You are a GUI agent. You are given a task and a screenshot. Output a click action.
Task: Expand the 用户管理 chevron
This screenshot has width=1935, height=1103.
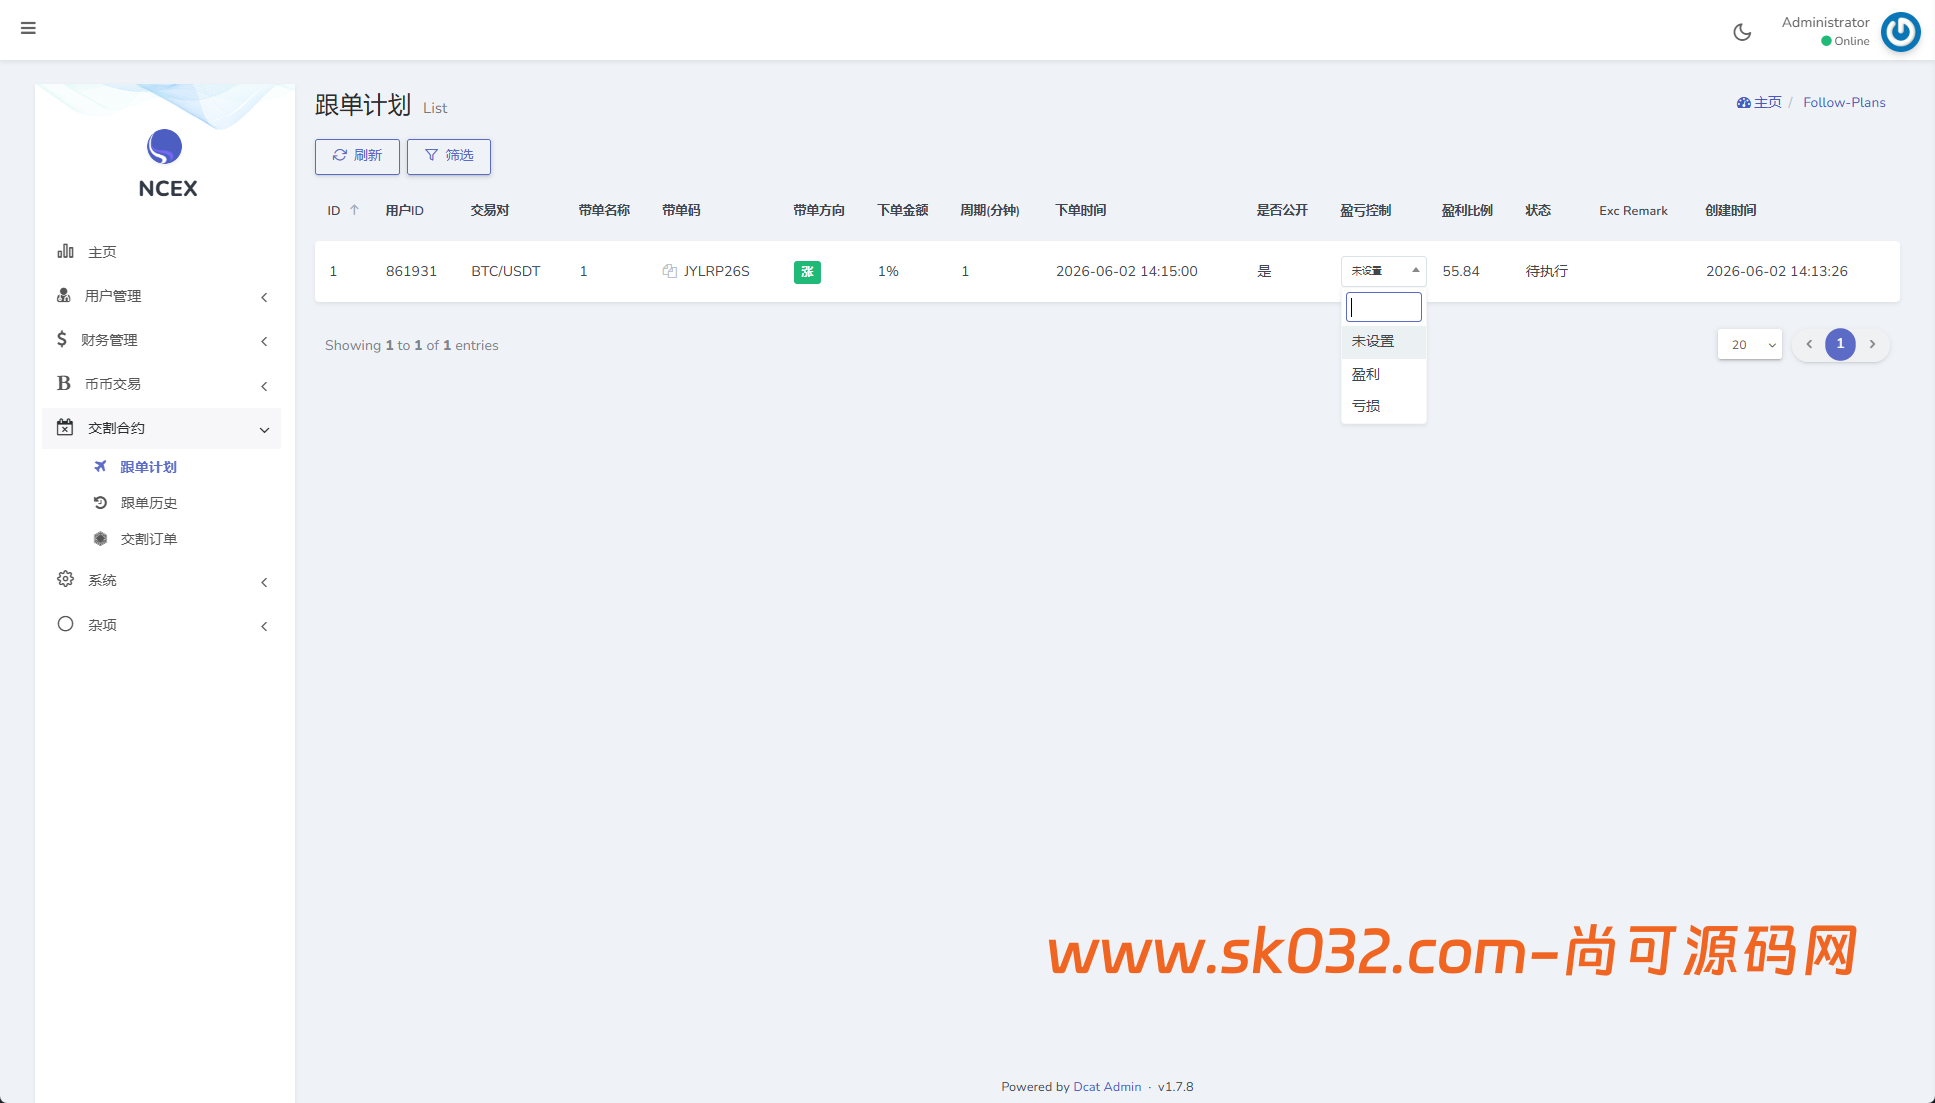pos(264,297)
